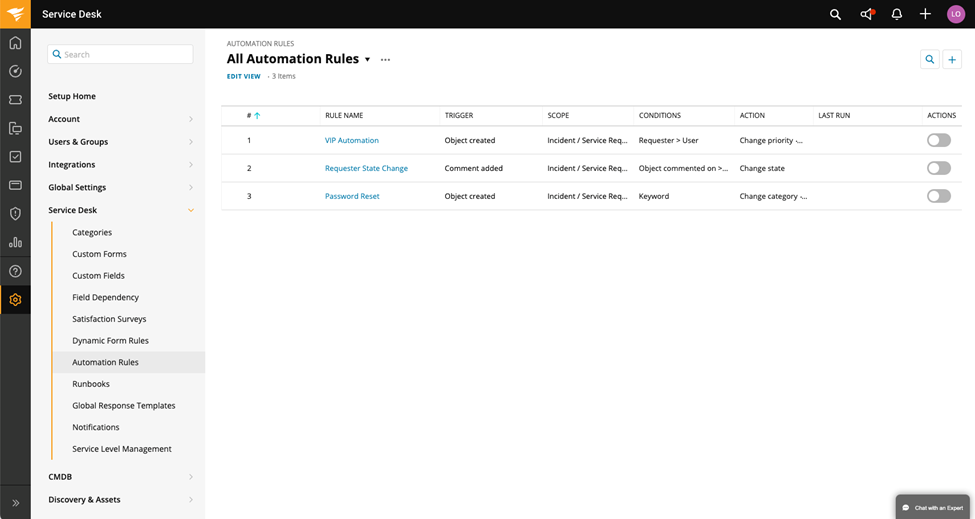
Task: Click the RULE NAME column header
Action: [344, 116]
